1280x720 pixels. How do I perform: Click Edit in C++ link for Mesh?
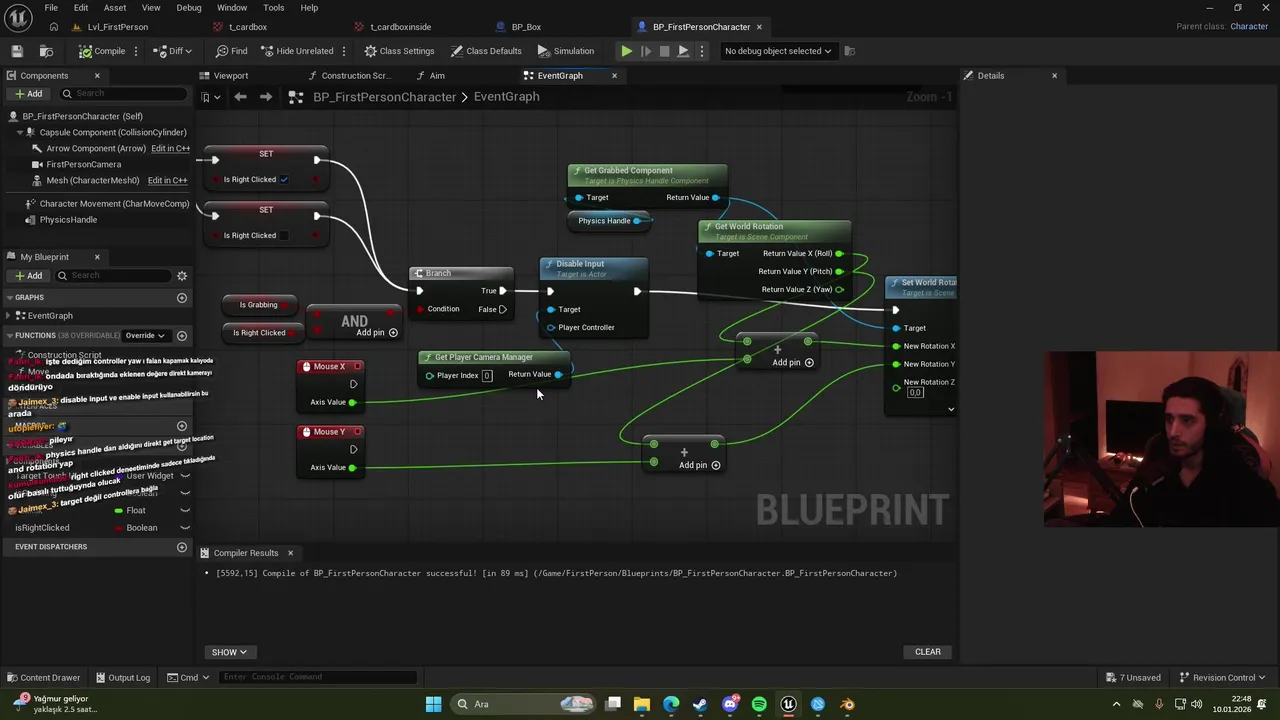(167, 181)
